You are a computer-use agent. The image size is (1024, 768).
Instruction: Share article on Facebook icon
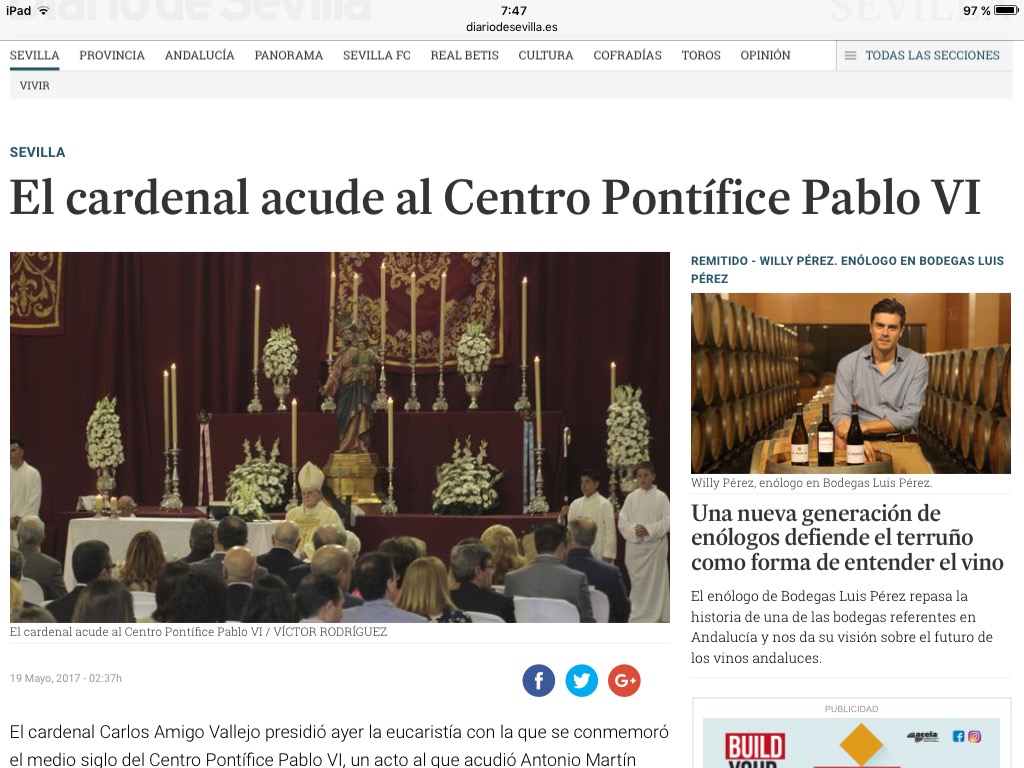pyautogui.click(x=539, y=680)
